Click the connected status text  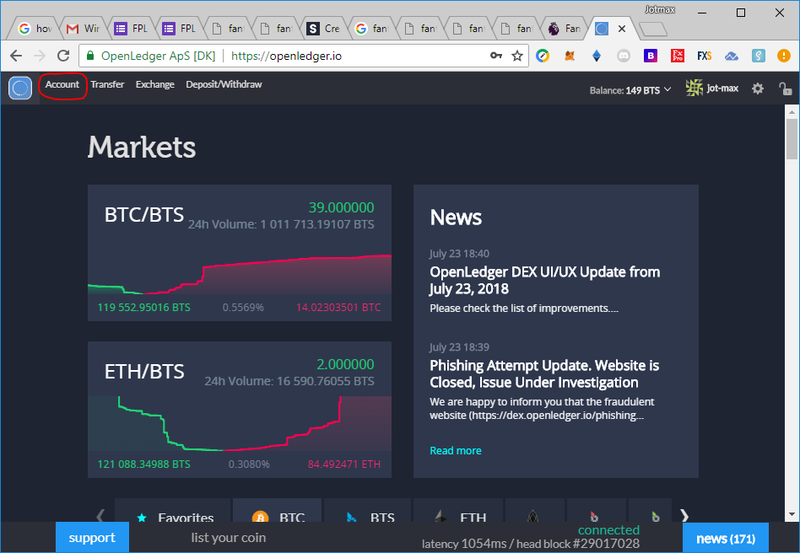point(609,530)
